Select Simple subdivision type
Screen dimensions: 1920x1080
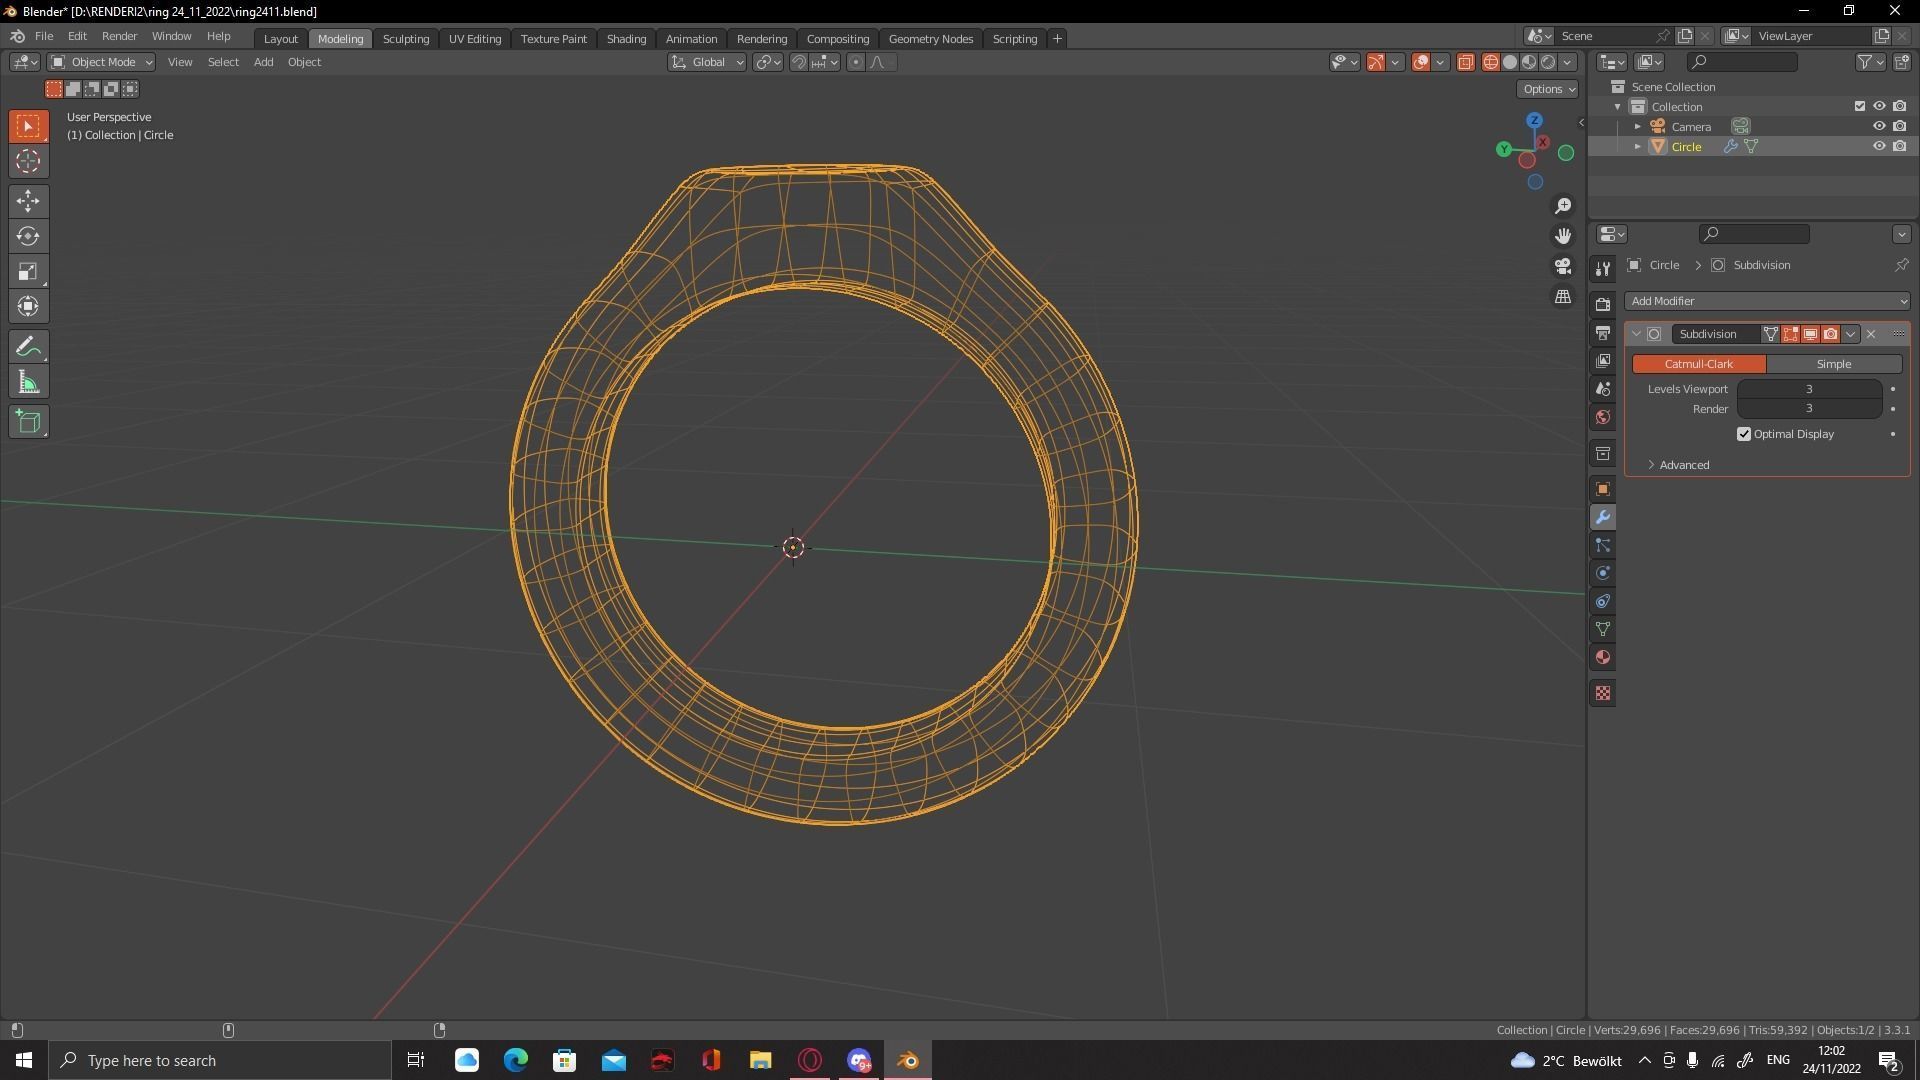click(1834, 364)
